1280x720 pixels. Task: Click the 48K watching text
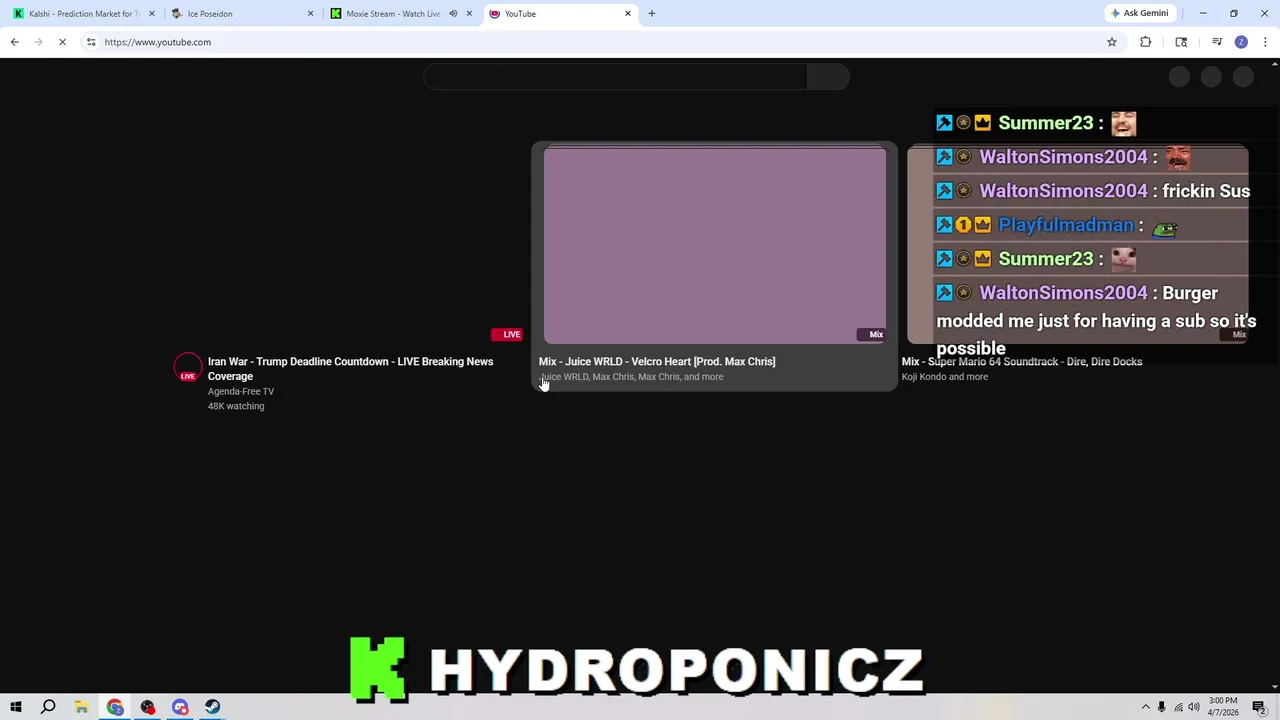point(236,406)
